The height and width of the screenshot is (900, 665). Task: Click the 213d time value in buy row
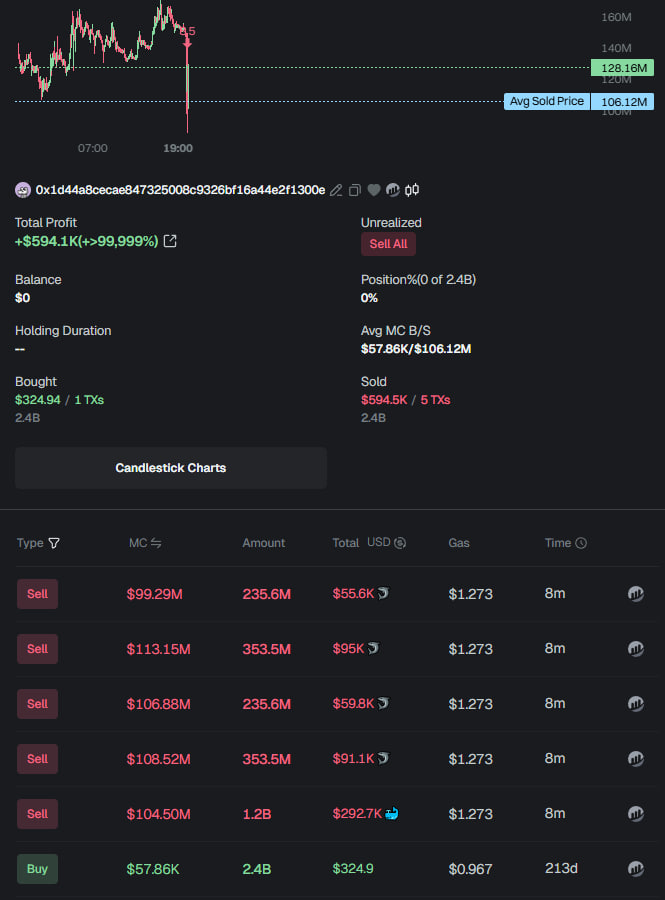[561, 868]
